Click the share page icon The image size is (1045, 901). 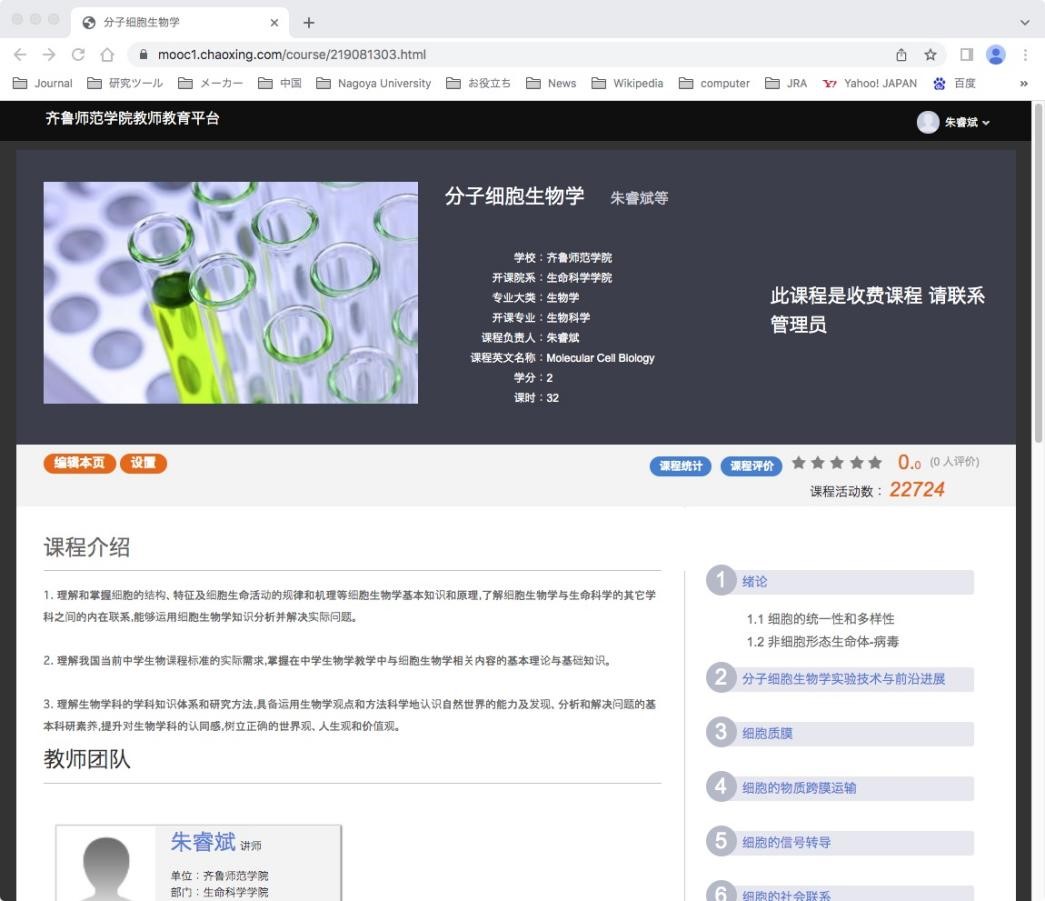(901, 55)
